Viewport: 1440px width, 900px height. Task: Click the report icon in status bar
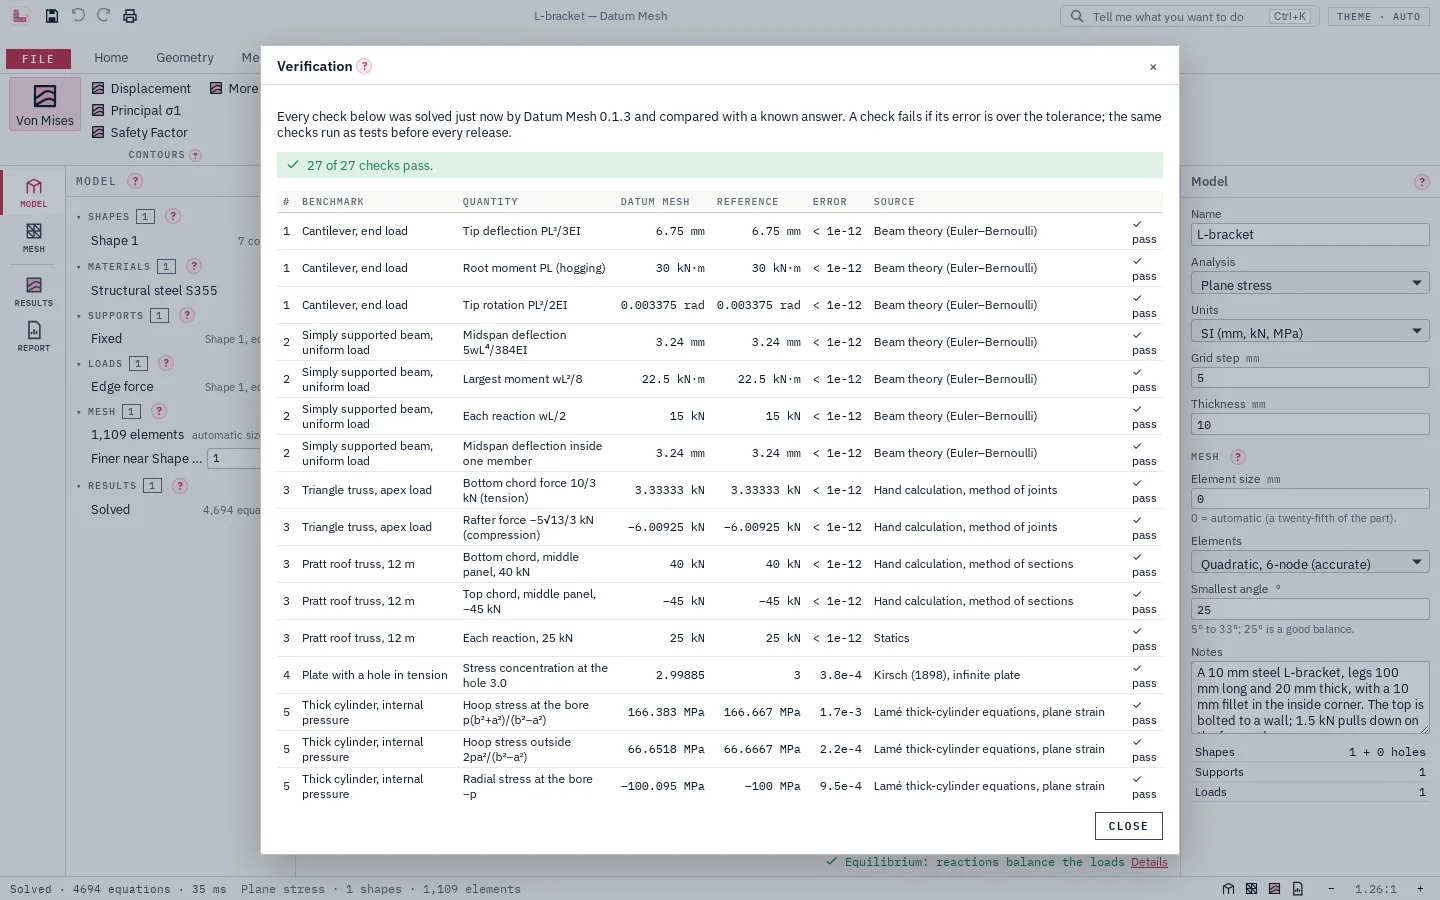click(x=1297, y=889)
